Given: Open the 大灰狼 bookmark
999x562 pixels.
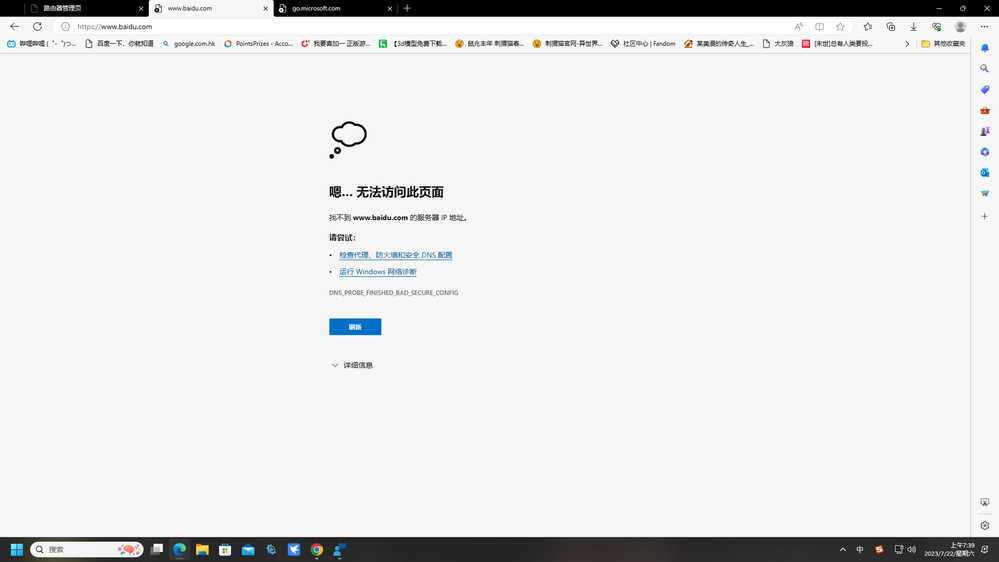Looking at the screenshot, I should 778,44.
